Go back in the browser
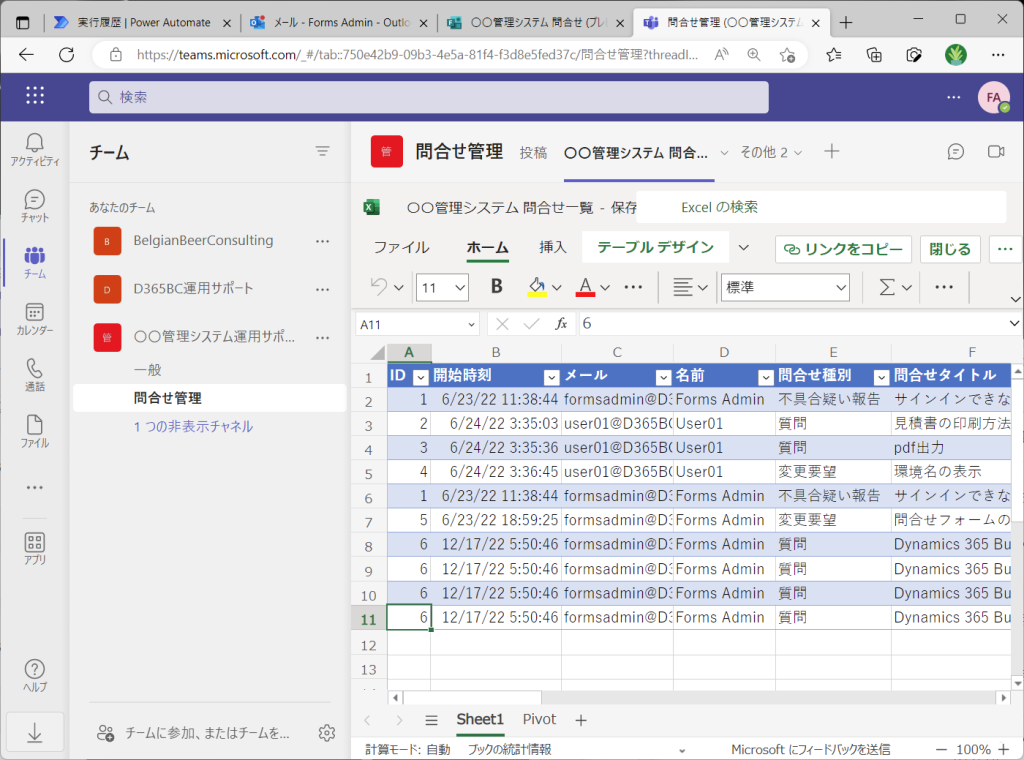The image size is (1024, 760). [26, 55]
